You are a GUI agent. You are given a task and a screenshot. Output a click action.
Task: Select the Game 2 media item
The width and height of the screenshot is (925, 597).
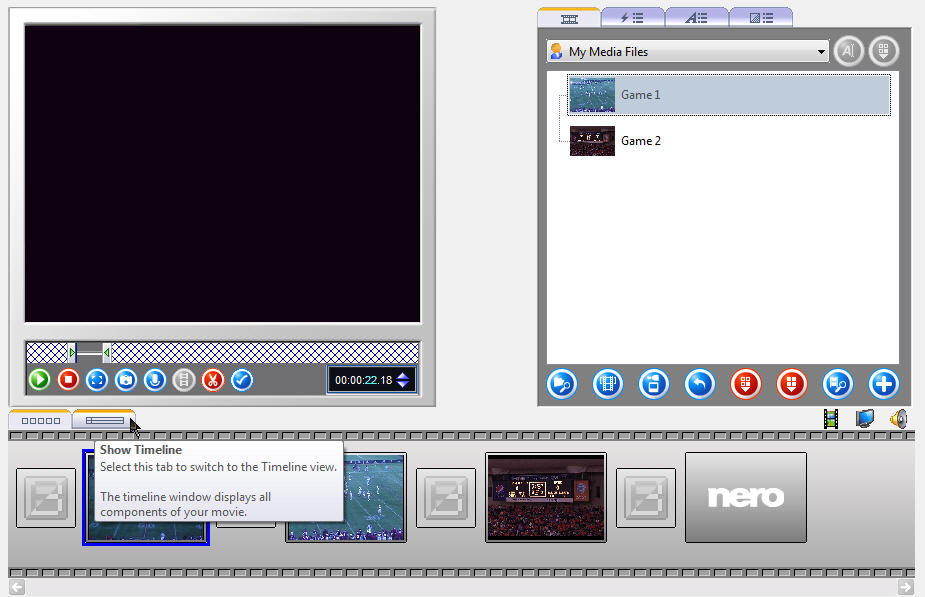tap(729, 141)
